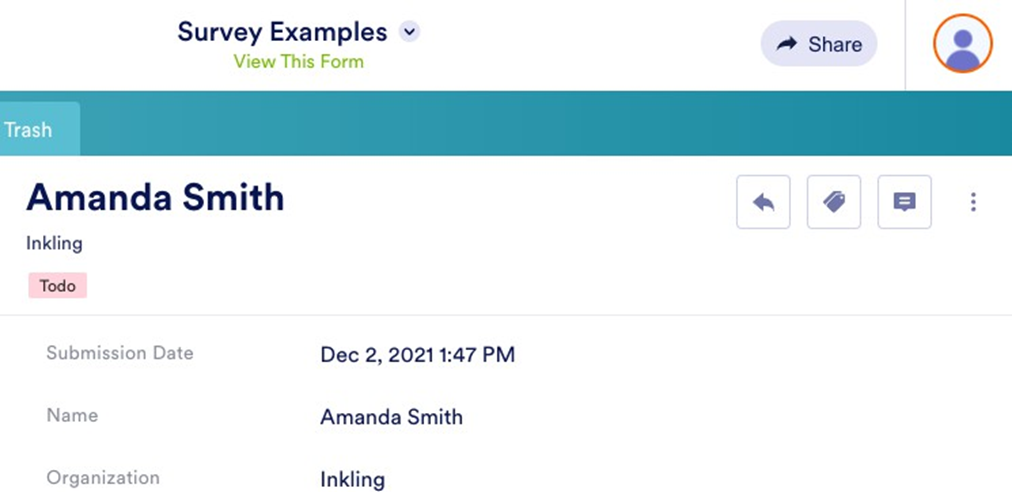The image size is (1012, 492).
Task: Click the Inkling subtitle under the heading
Action: [54, 243]
